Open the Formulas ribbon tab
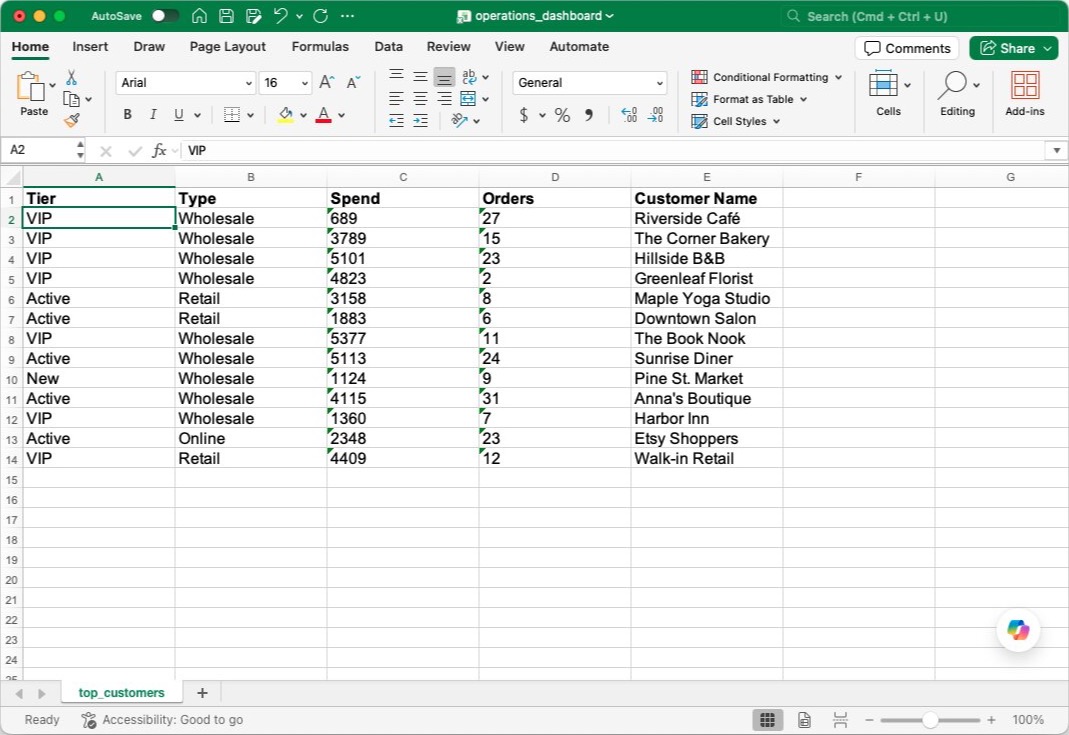The height and width of the screenshot is (735, 1069). click(320, 46)
